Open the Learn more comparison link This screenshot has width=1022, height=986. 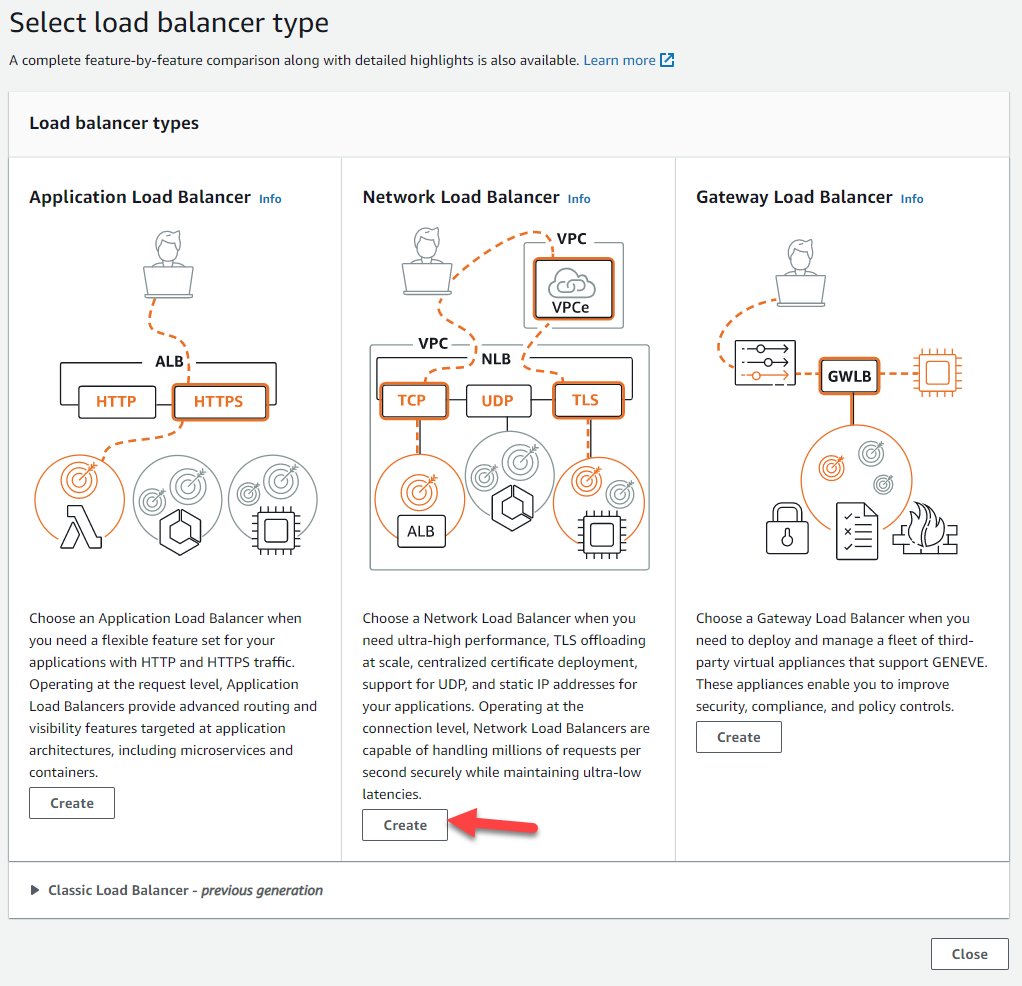(619, 60)
